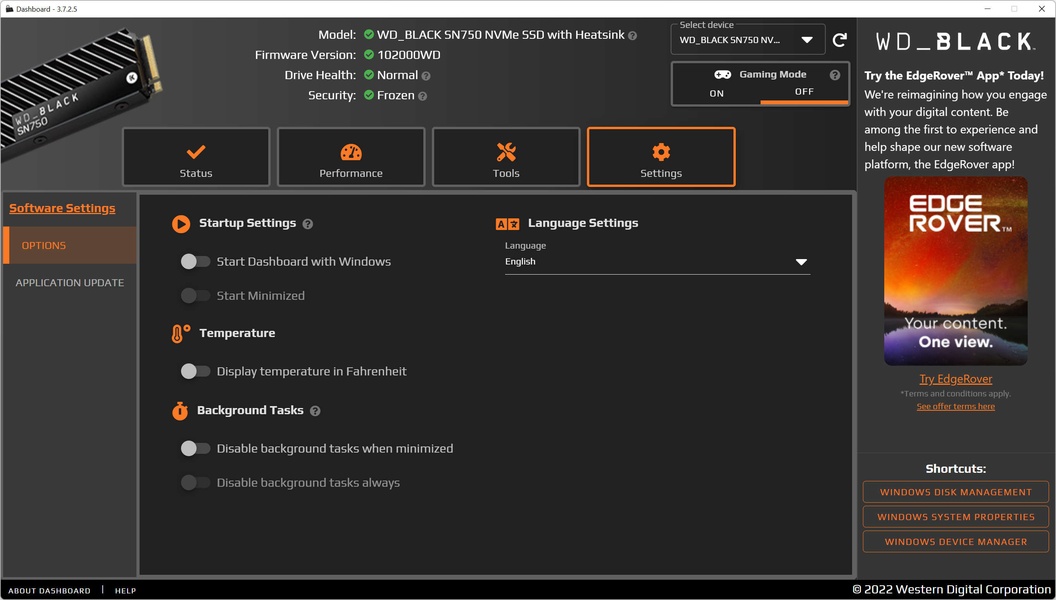Toggle Disable background tasks when minimized

[195, 449]
